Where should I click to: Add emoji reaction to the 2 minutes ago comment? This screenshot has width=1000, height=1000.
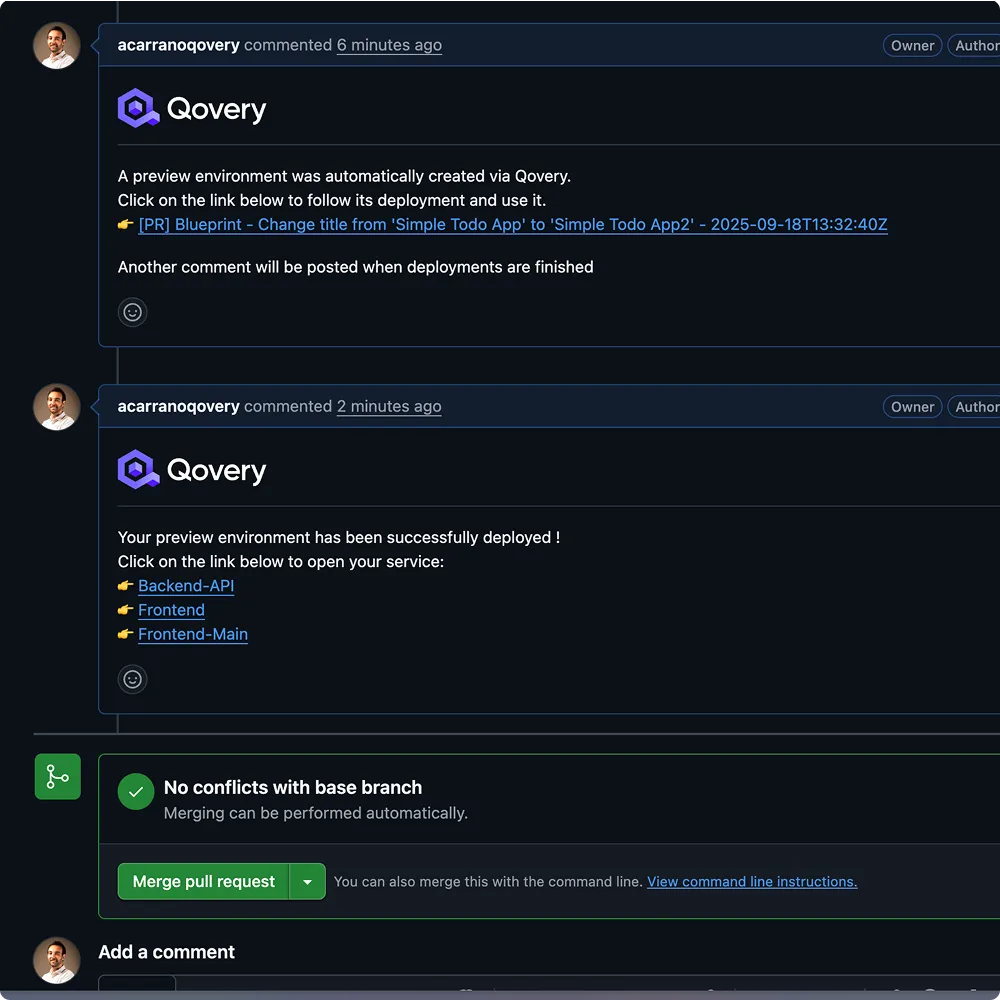(133, 679)
